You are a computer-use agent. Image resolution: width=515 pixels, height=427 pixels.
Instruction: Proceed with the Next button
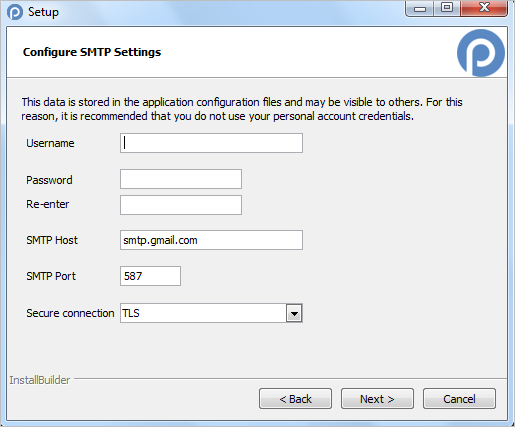point(377,399)
